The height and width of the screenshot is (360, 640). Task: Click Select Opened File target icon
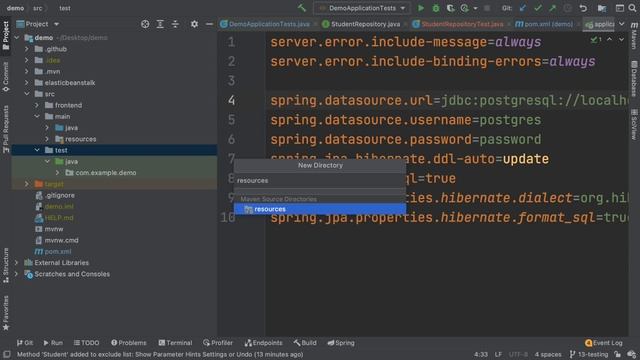pos(145,24)
